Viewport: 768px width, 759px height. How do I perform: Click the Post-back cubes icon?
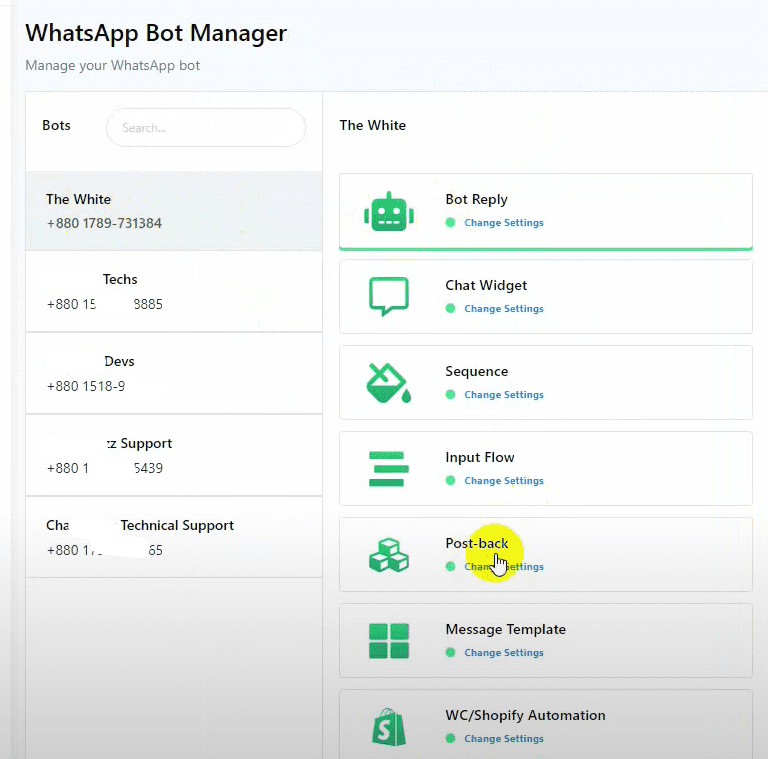pos(388,555)
